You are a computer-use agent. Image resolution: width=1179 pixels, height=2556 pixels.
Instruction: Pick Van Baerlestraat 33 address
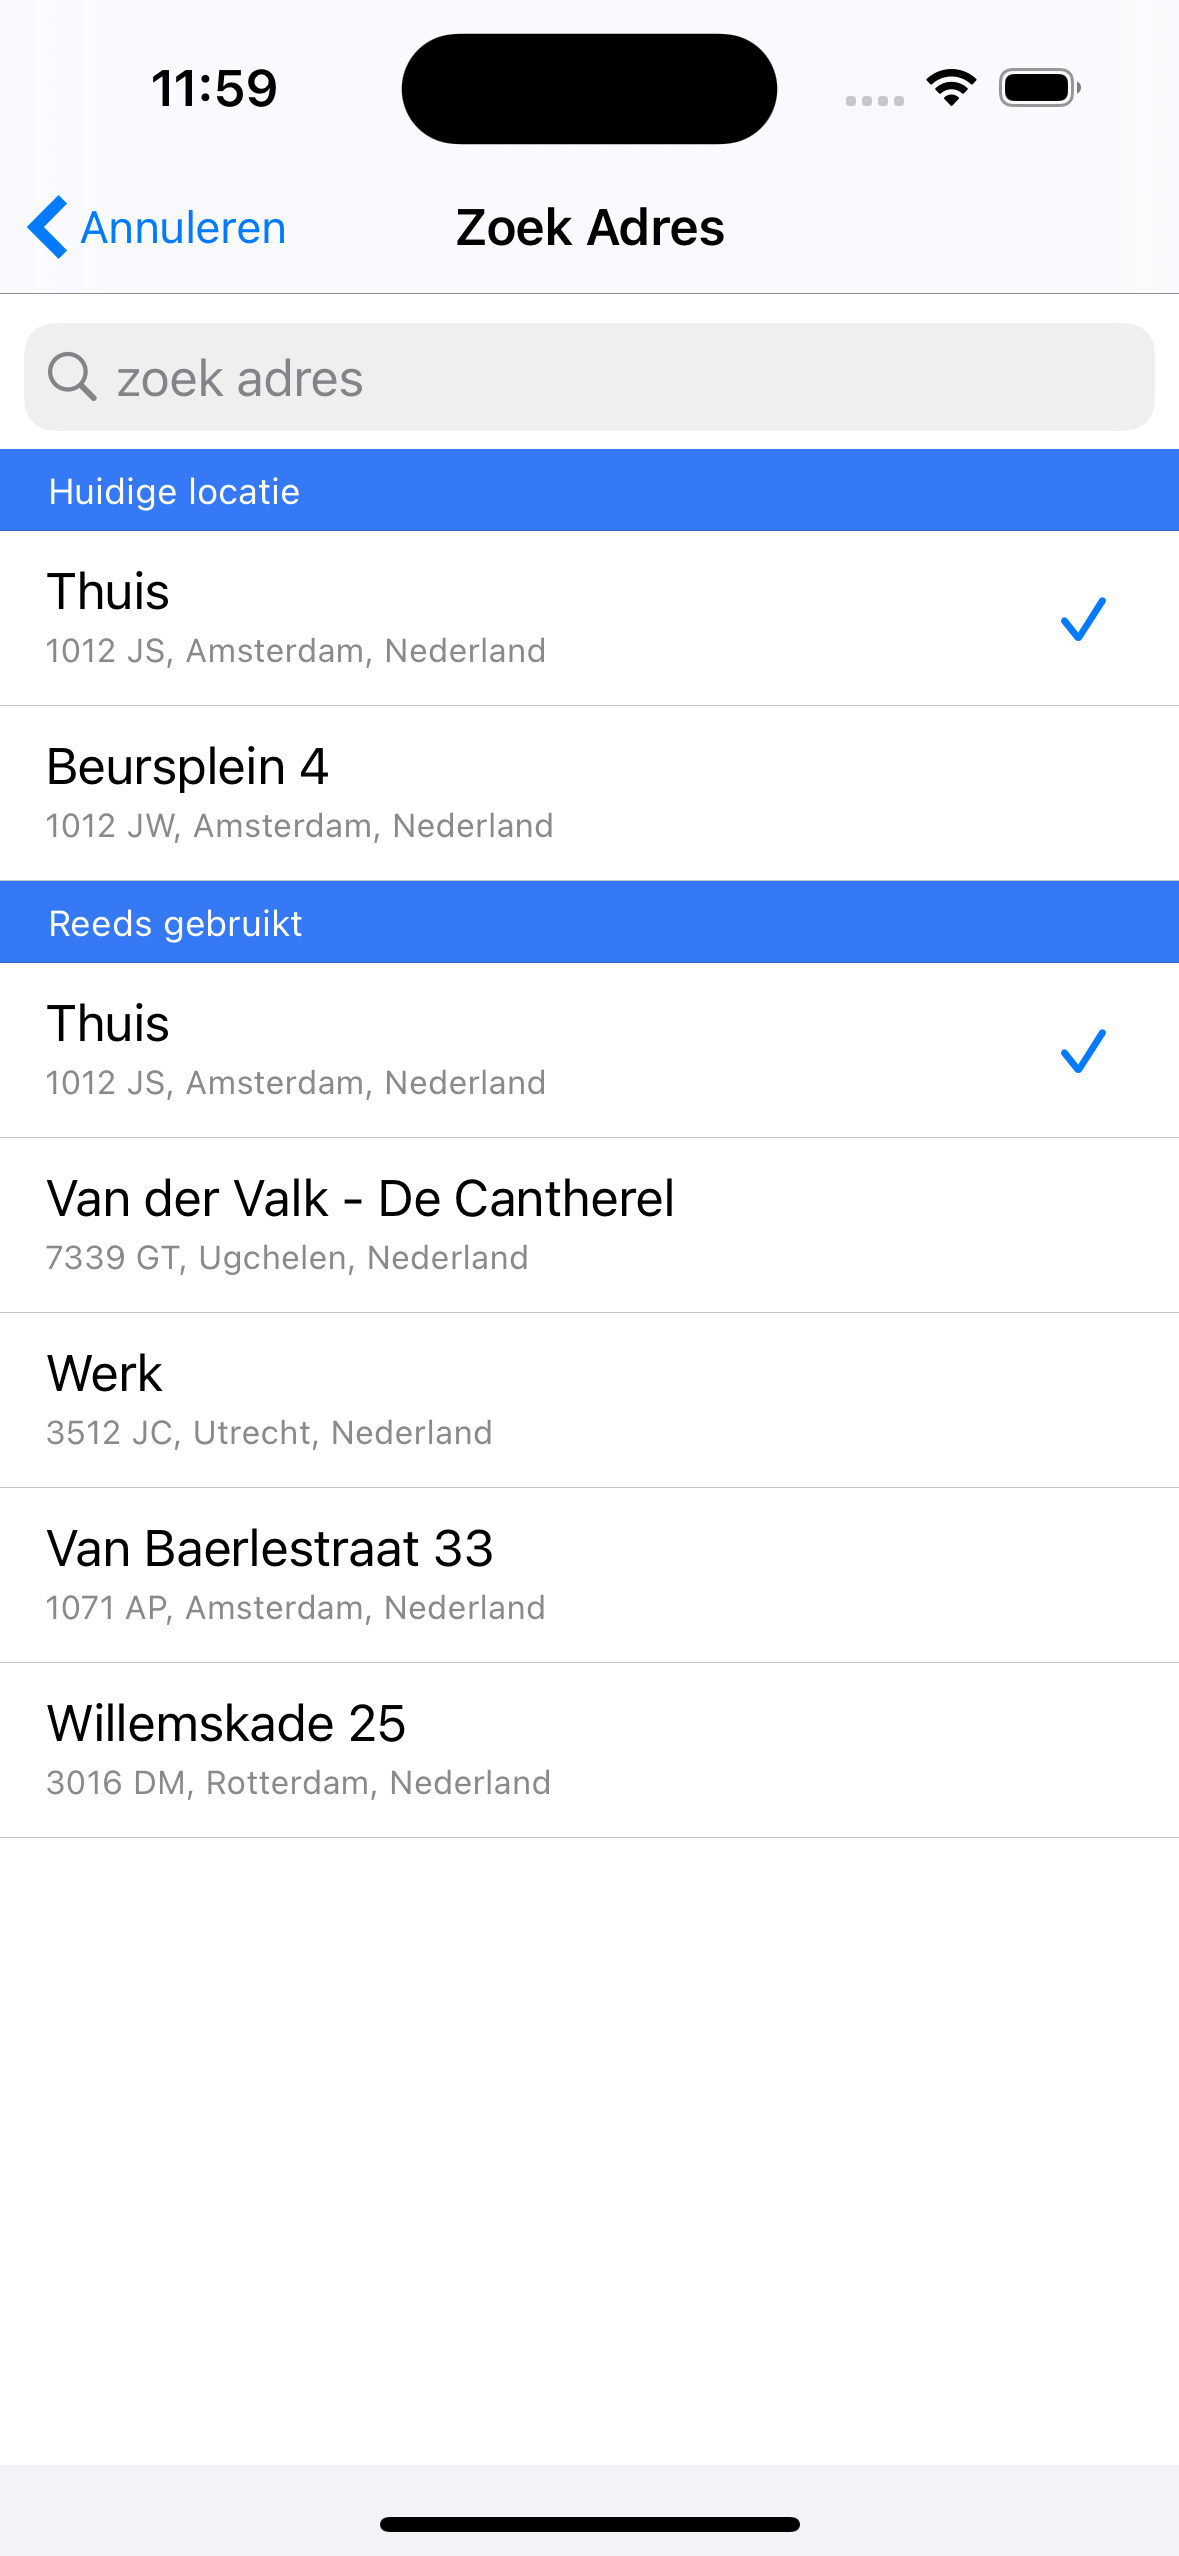pyautogui.click(x=500, y=1575)
